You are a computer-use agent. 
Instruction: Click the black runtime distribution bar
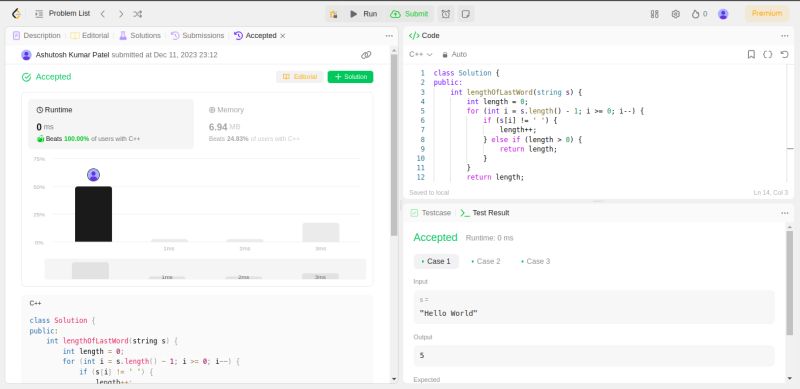point(93,214)
